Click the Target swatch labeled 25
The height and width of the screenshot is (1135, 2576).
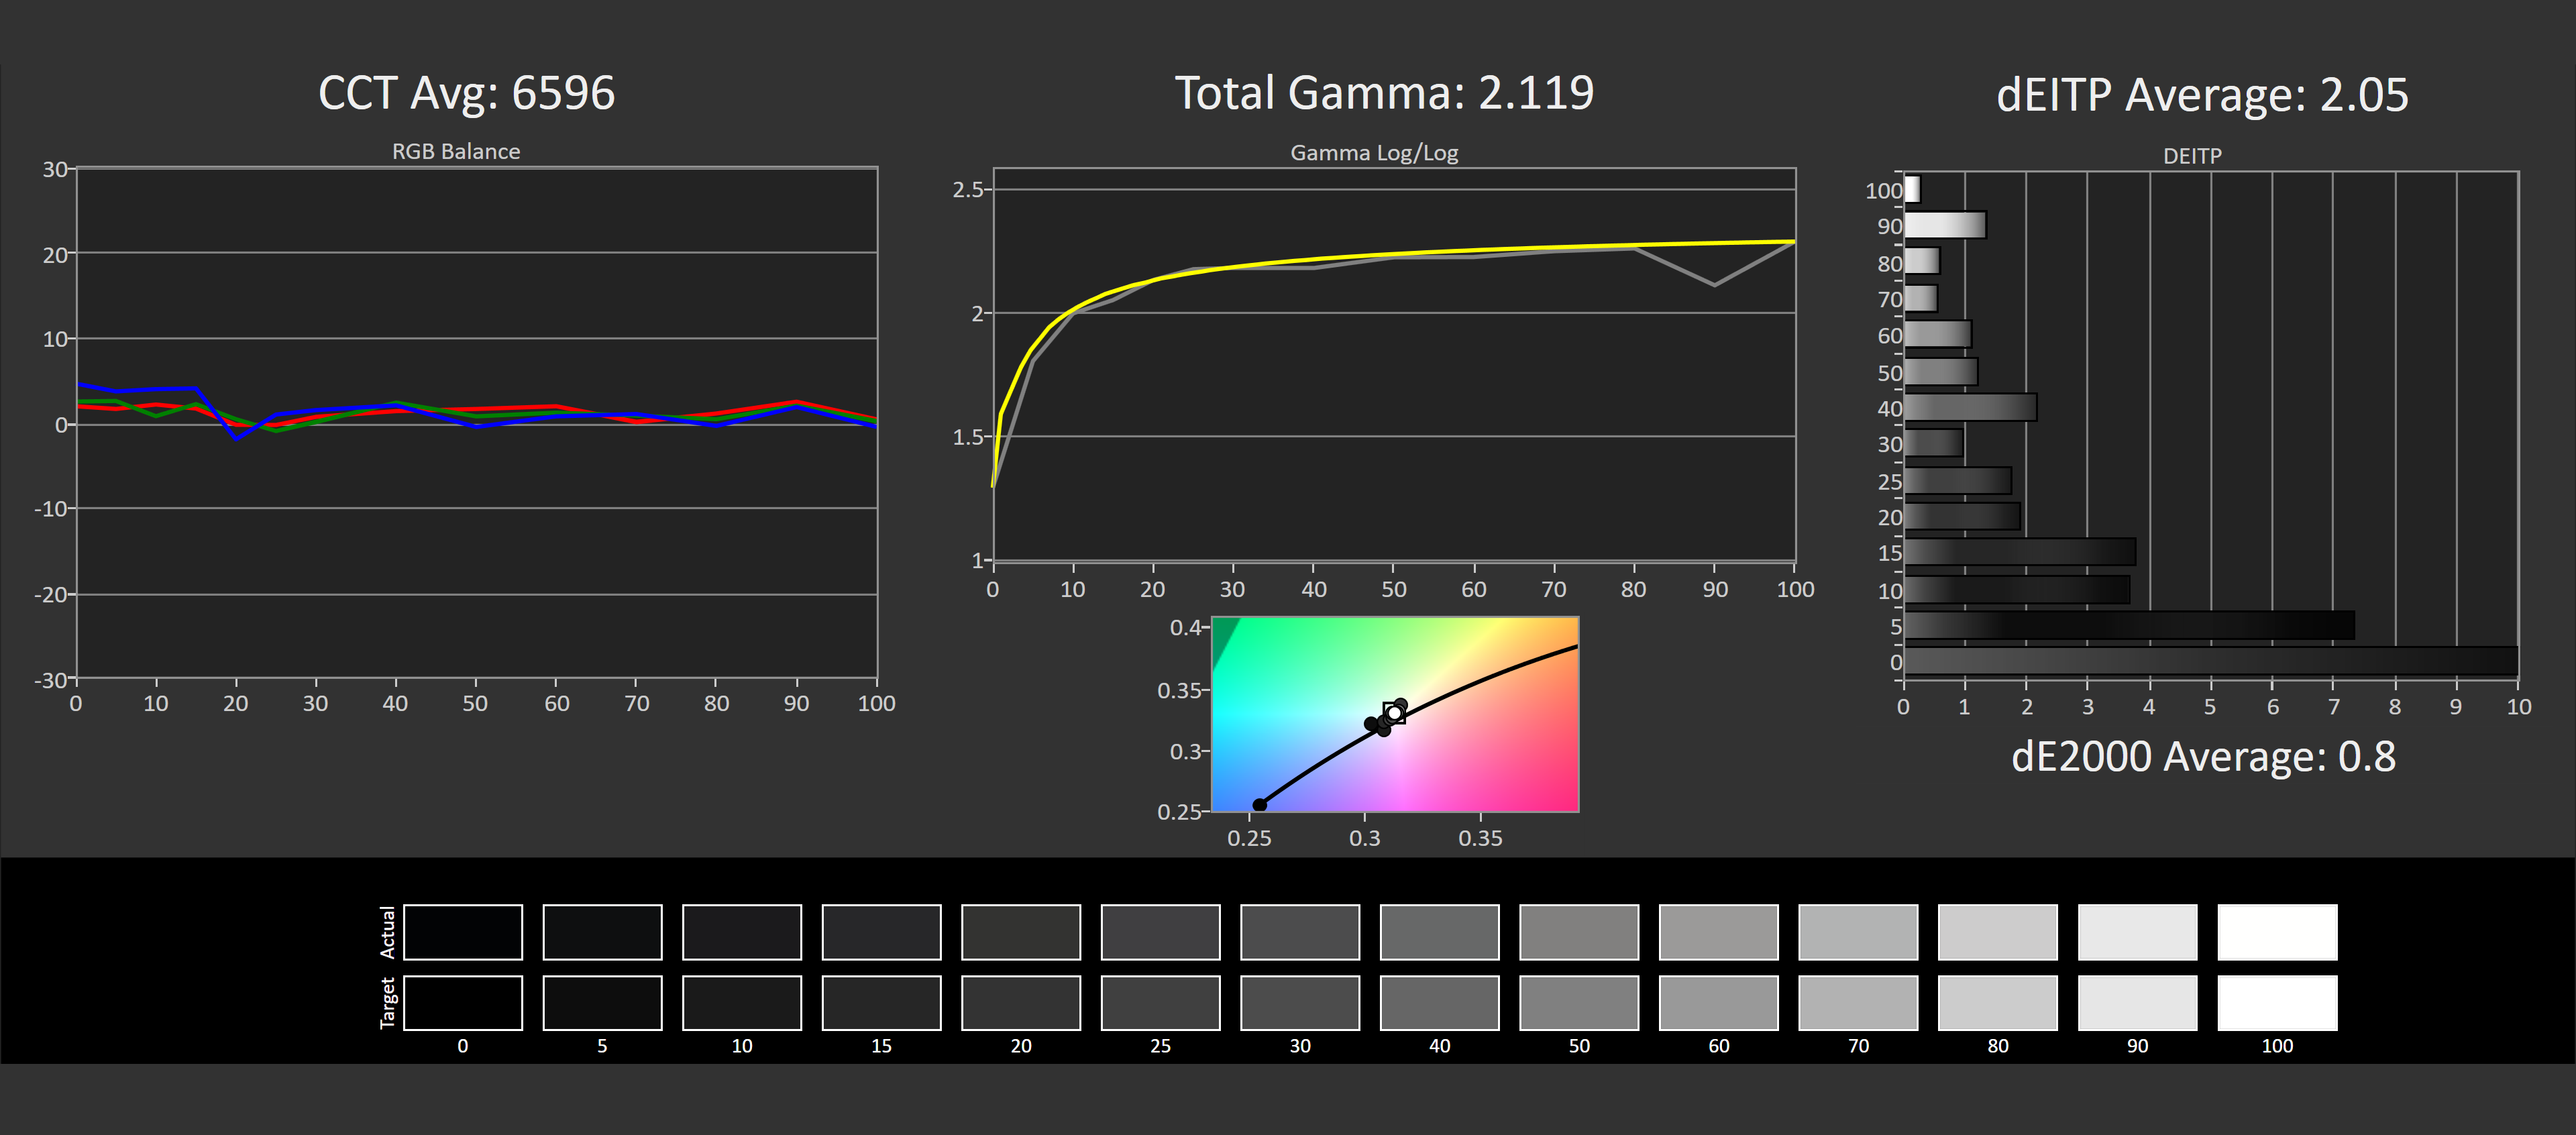(x=1160, y=1003)
